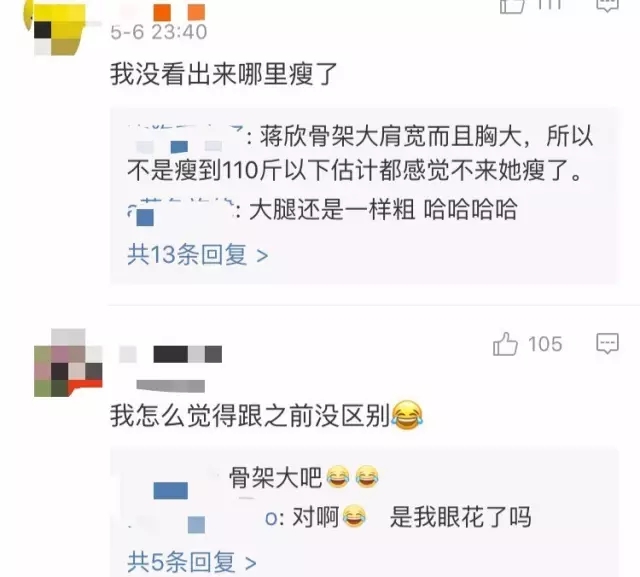This screenshot has height=577, width=640.
Task: Like the top comment posted 5-6 23:40
Action: tap(512, 6)
